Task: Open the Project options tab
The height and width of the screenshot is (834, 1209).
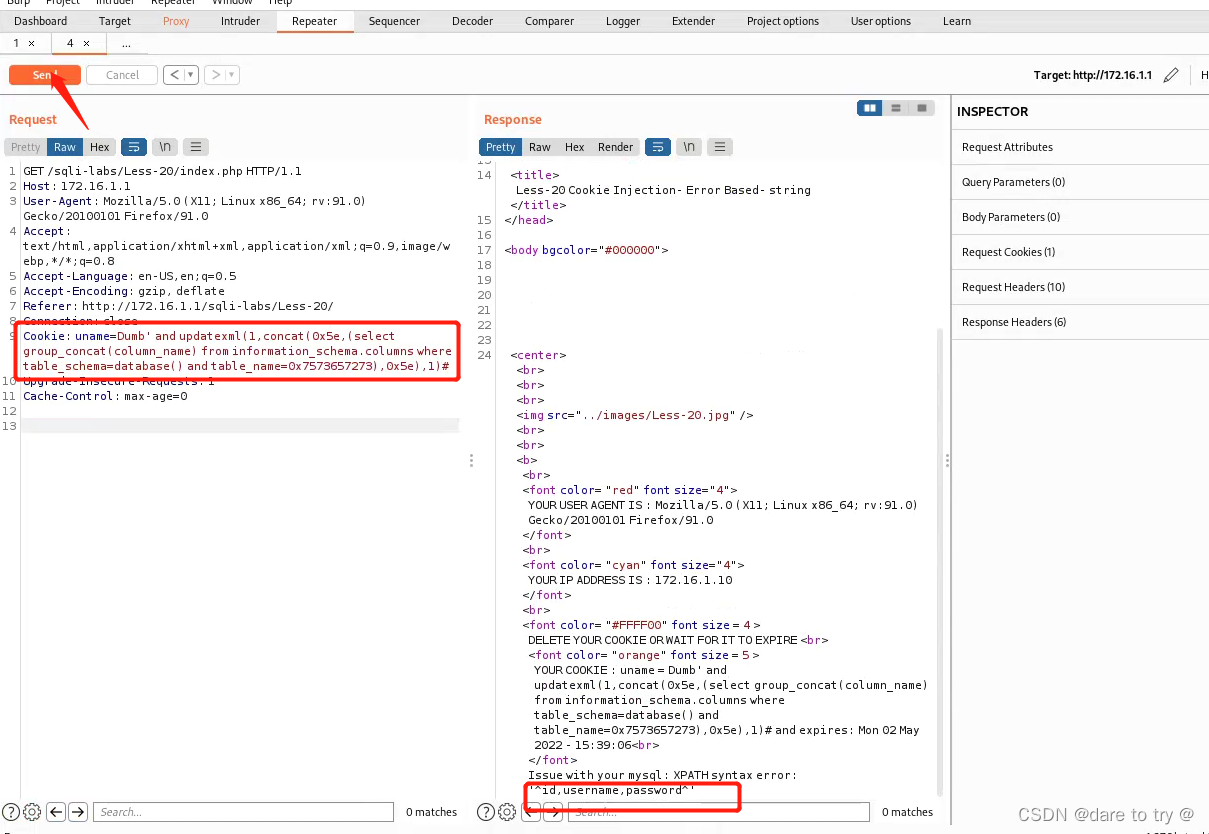Action: click(783, 21)
